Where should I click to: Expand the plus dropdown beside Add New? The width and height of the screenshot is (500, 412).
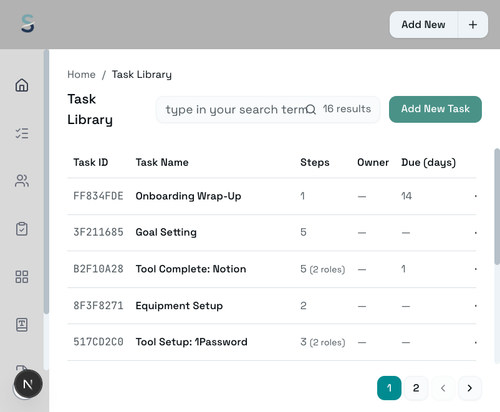(x=473, y=25)
